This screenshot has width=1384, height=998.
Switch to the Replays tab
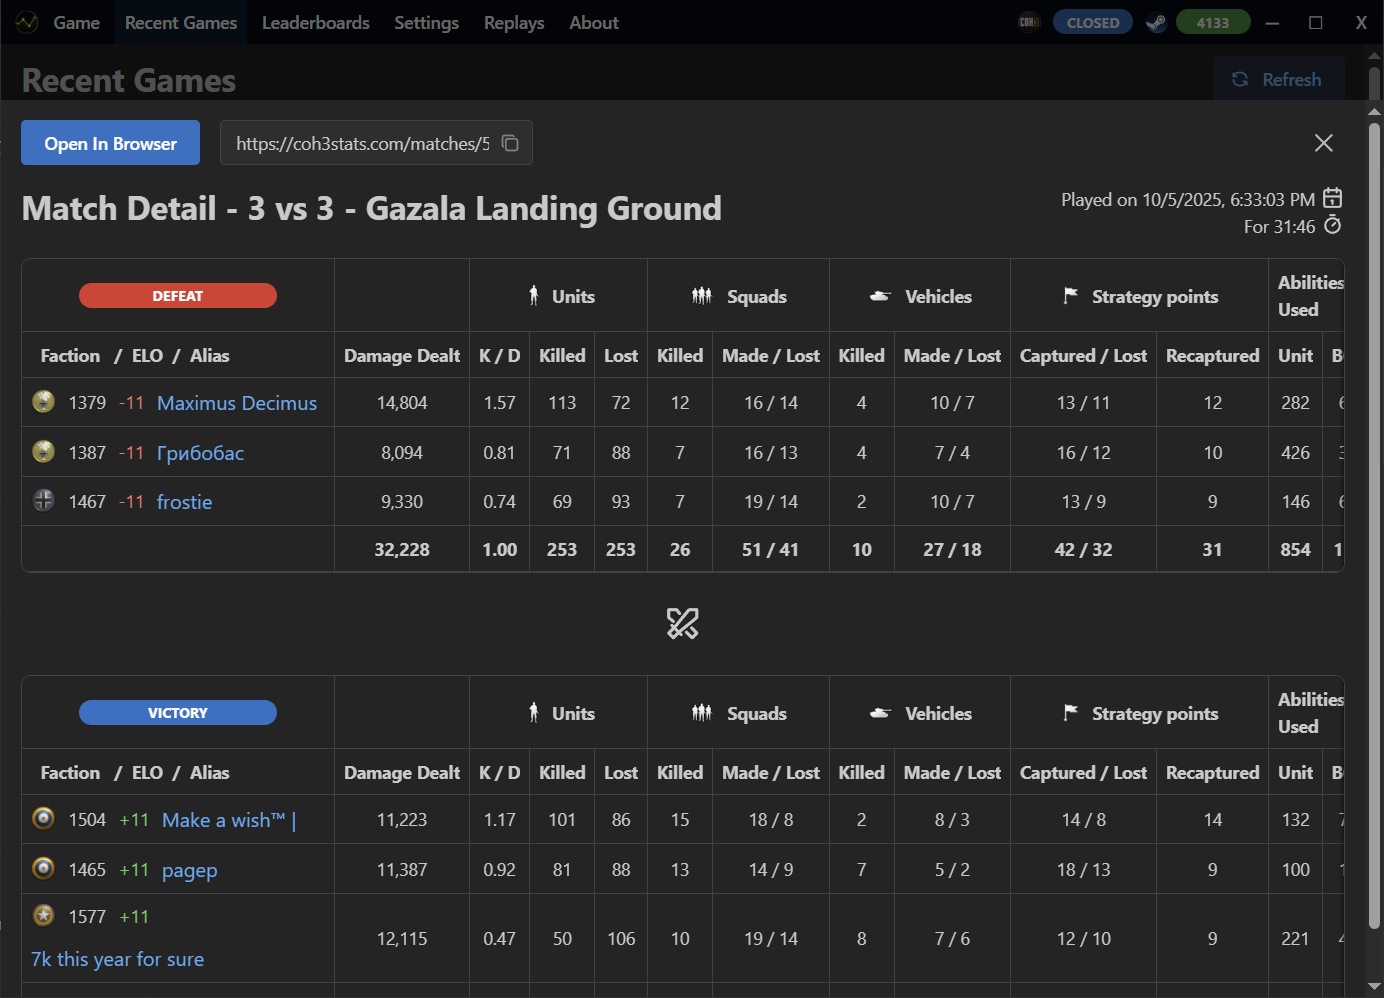pos(514,23)
